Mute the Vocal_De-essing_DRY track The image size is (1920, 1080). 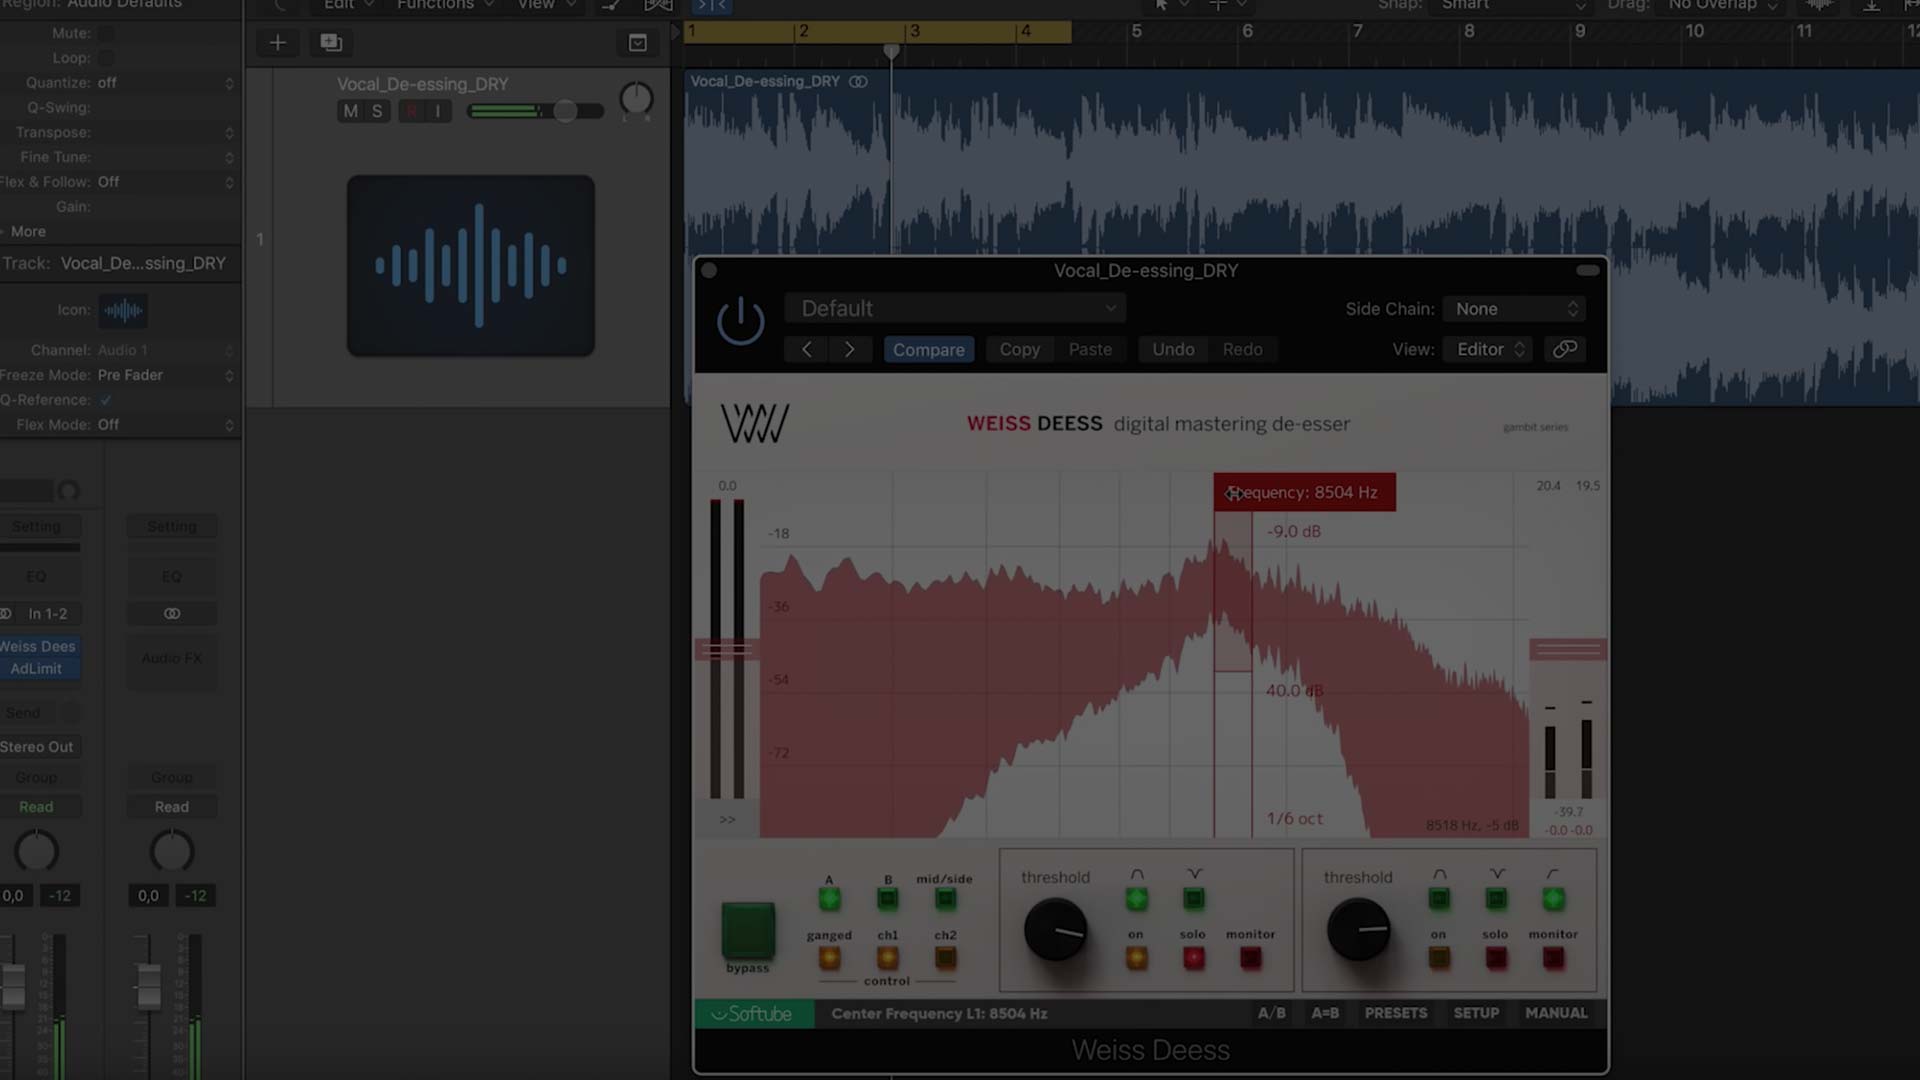[350, 111]
